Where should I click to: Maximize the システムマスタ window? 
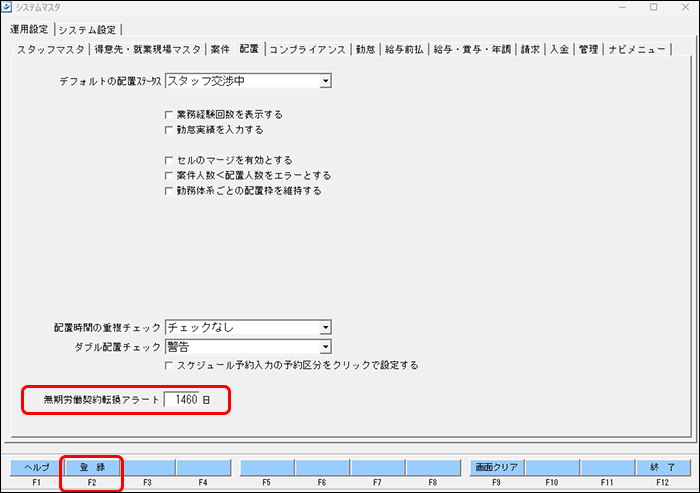click(x=654, y=7)
